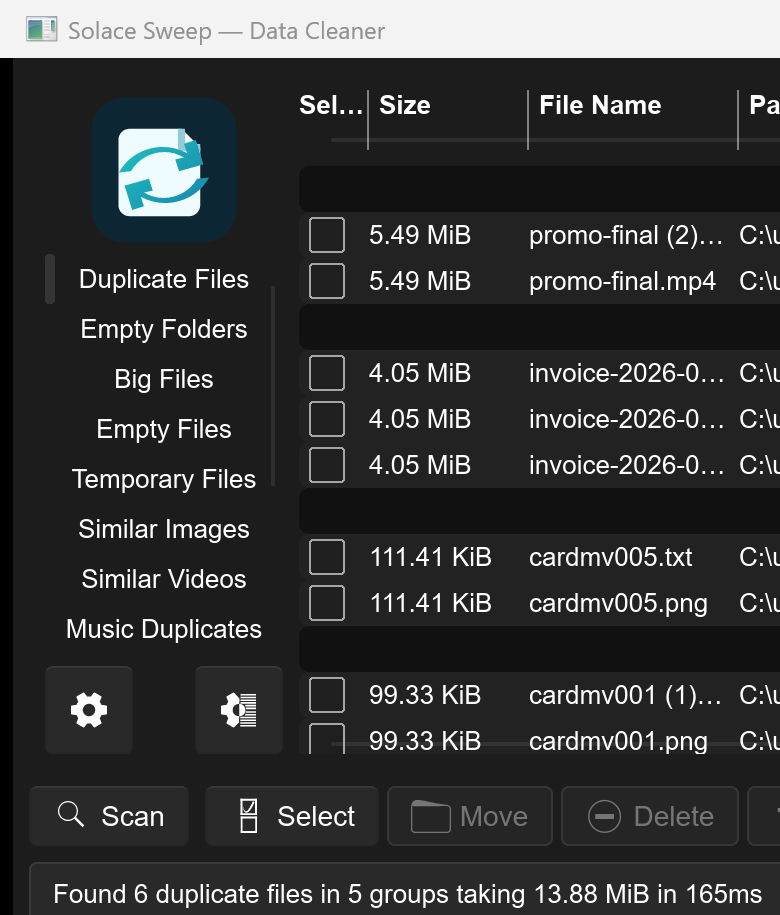The image size is (780, 915).
Task: Click the Solace Sweep app logo
Action: [x=164, y=170]
